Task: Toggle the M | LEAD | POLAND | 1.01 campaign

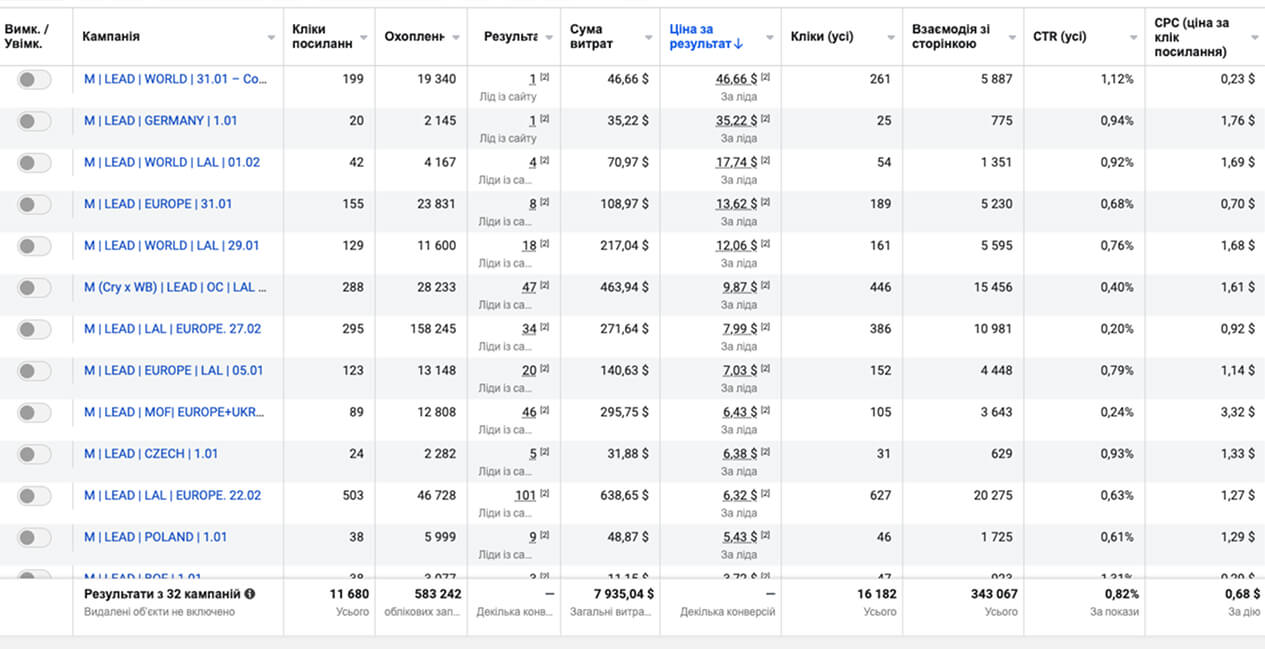Action: pos(34,537)
